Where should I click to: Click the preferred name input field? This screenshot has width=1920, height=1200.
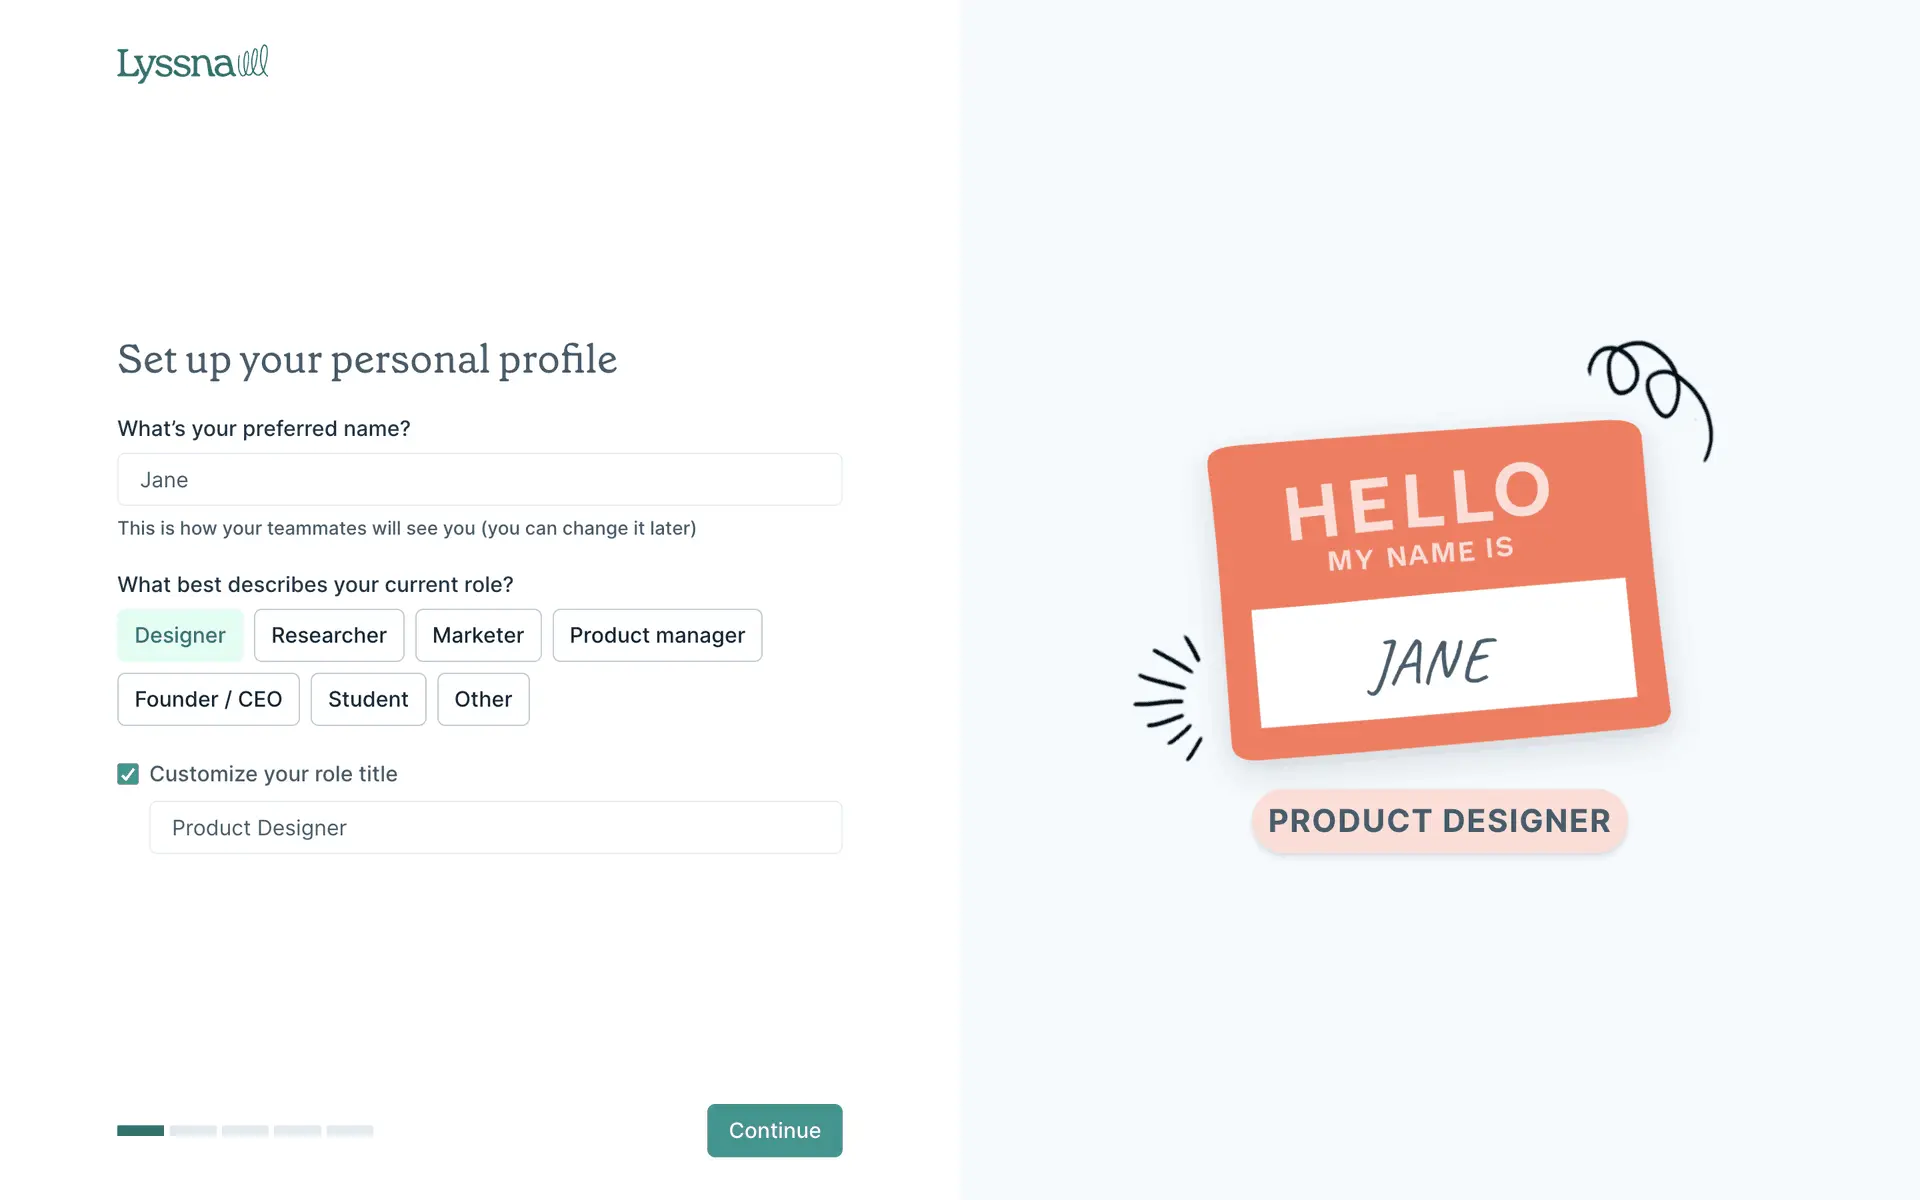click(x=479, y=480)
